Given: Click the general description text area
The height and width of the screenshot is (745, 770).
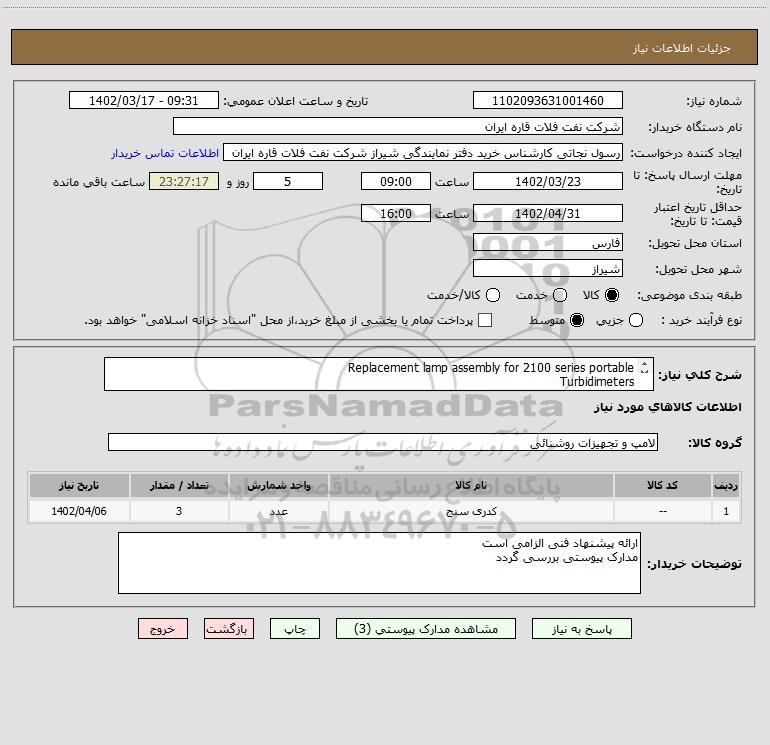Looking at the screenshot, I should (x=379, y=374).
